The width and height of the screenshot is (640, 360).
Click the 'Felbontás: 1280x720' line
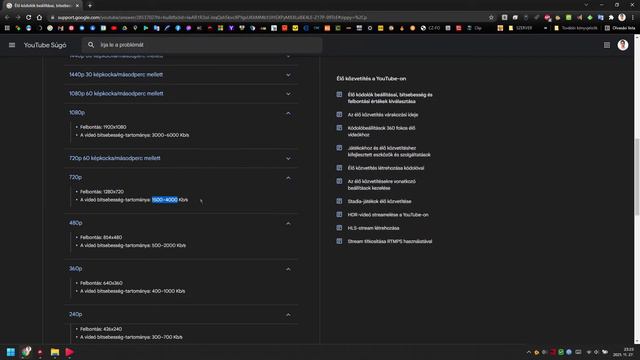(102, 191)
